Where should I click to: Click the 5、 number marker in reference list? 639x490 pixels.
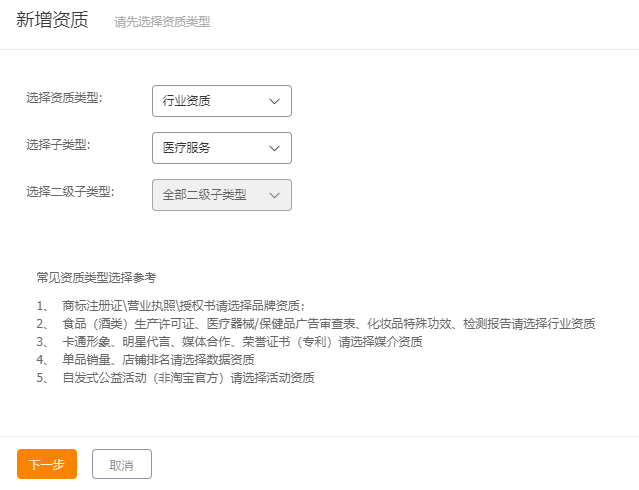tap(43, 378)
